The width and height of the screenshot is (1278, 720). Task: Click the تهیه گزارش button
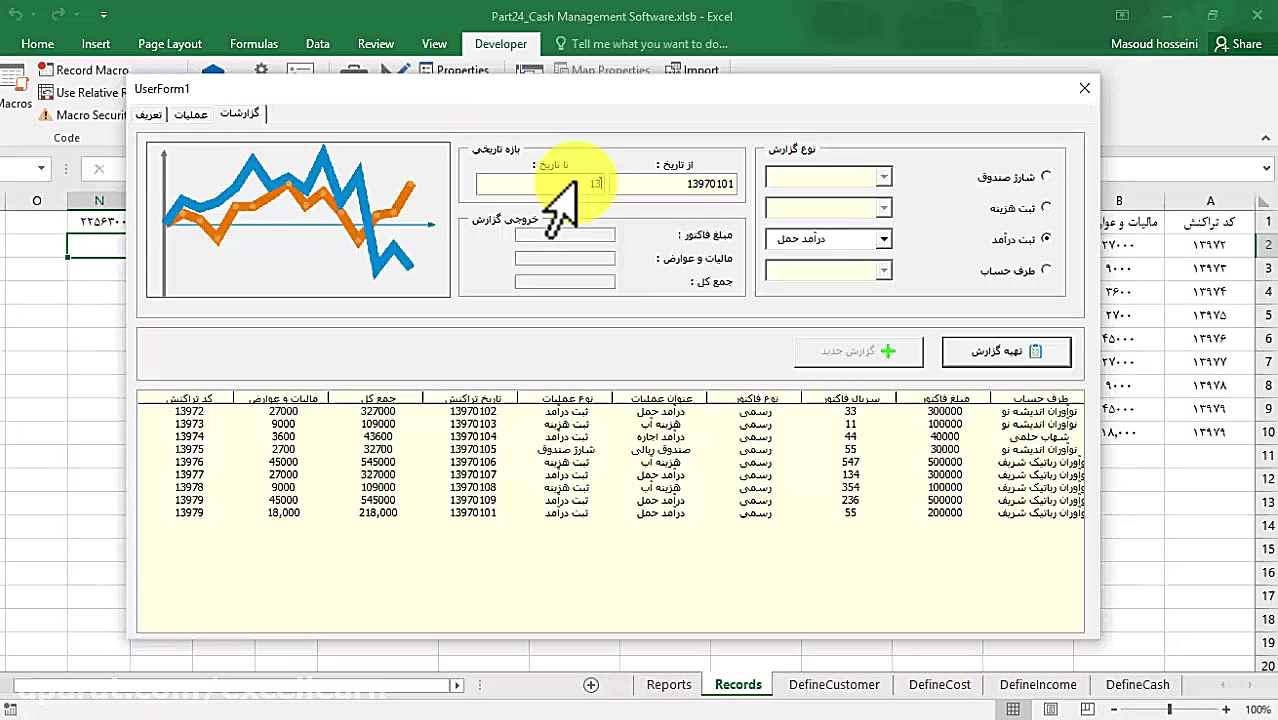(x=1006, y=351)
